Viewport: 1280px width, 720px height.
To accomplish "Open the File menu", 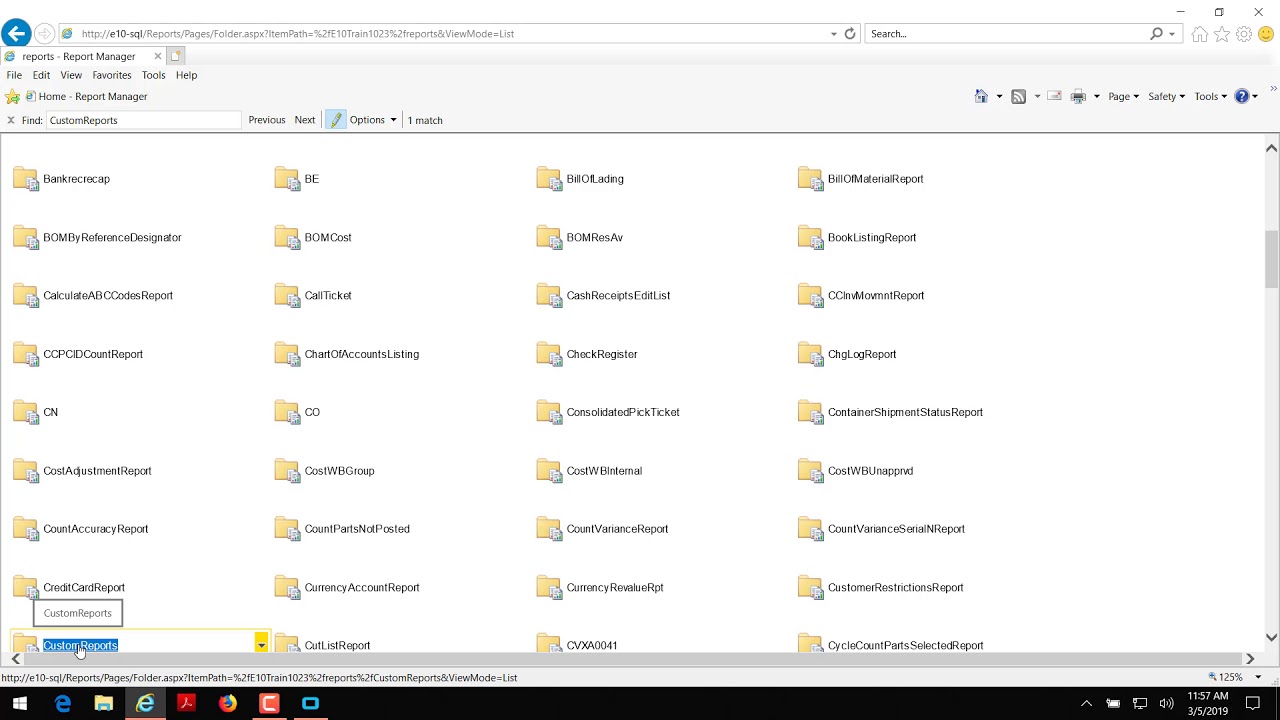I will [14, 75].
